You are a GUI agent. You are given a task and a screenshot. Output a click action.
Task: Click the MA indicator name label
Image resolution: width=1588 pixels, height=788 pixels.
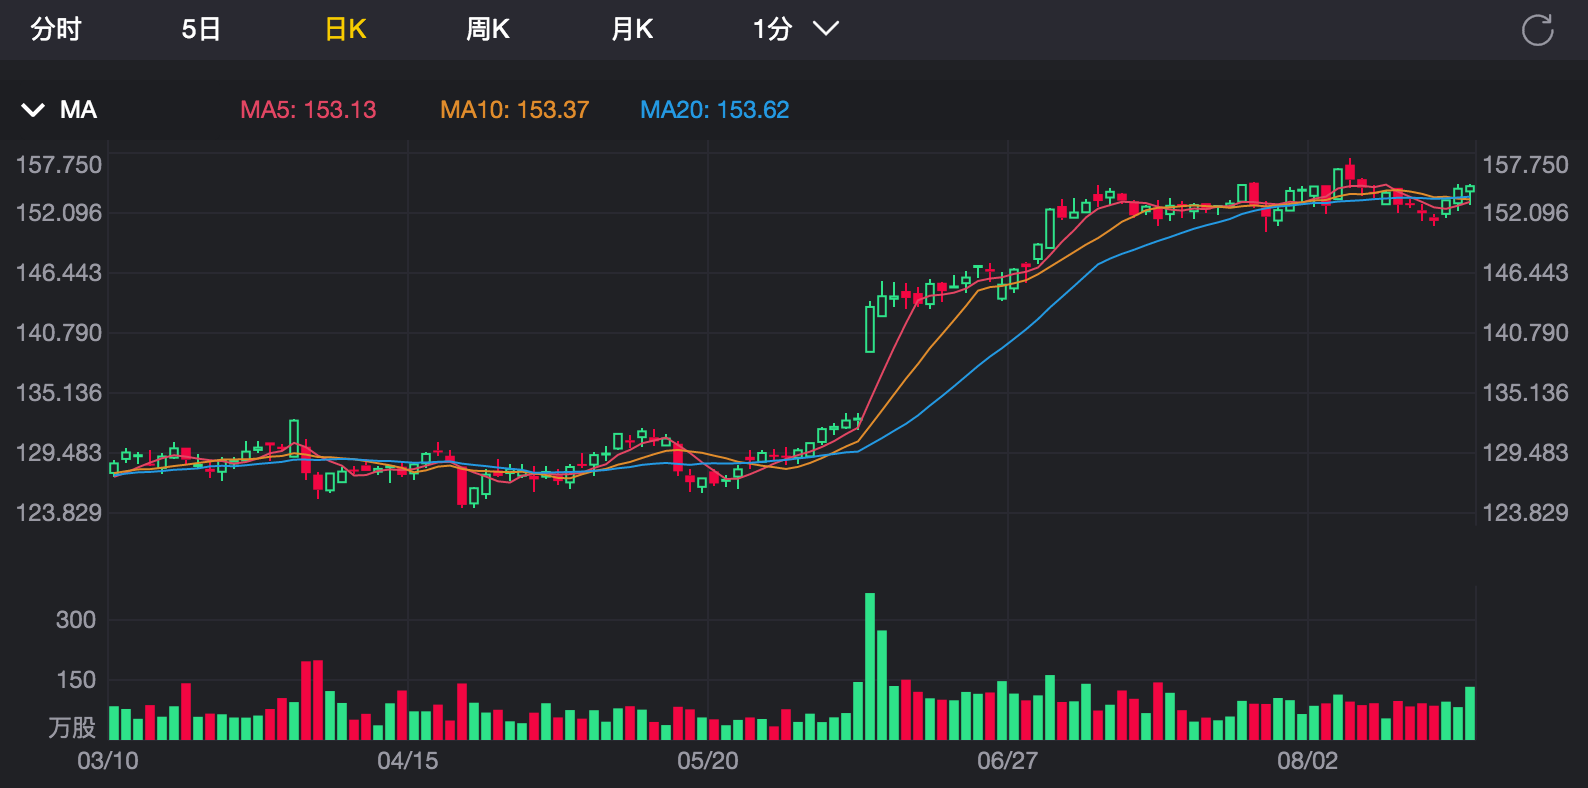coord(78,110)
